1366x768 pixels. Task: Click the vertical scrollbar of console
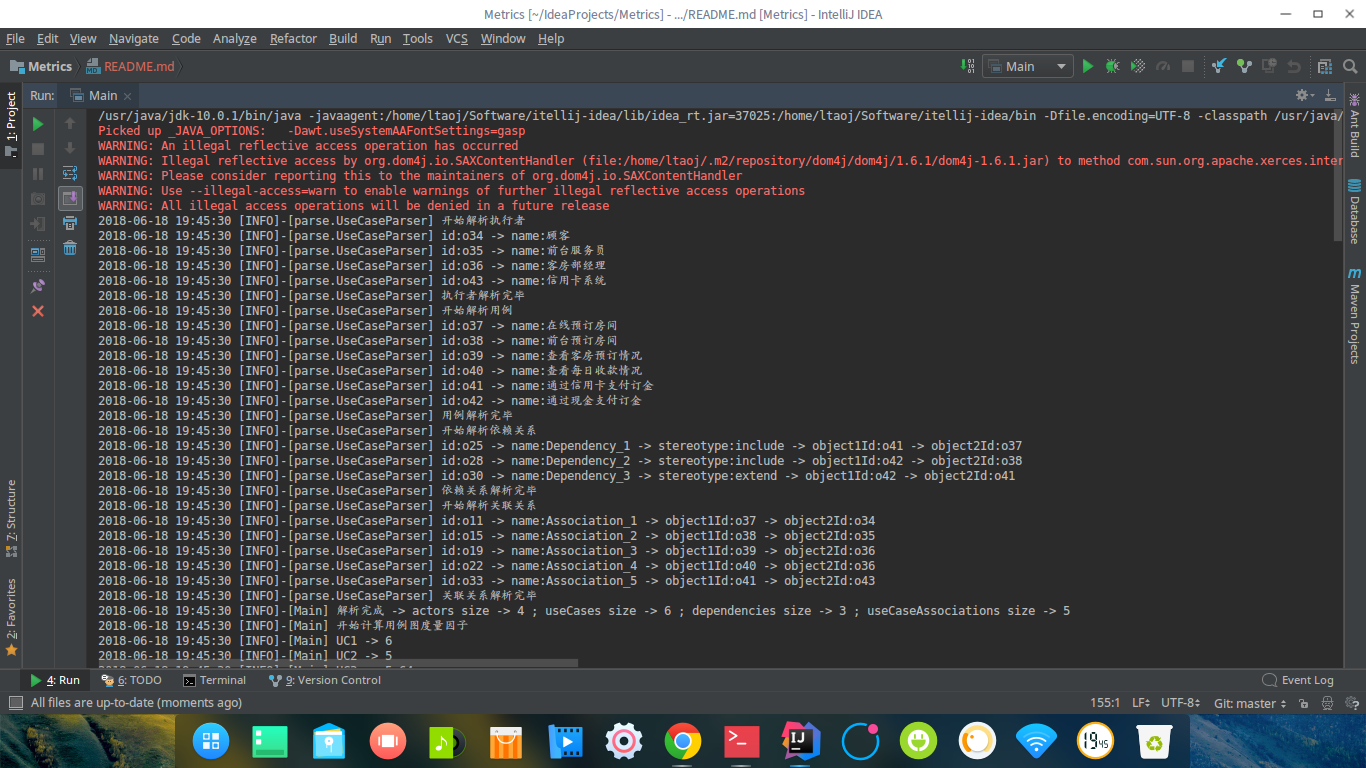point(1338,175)
